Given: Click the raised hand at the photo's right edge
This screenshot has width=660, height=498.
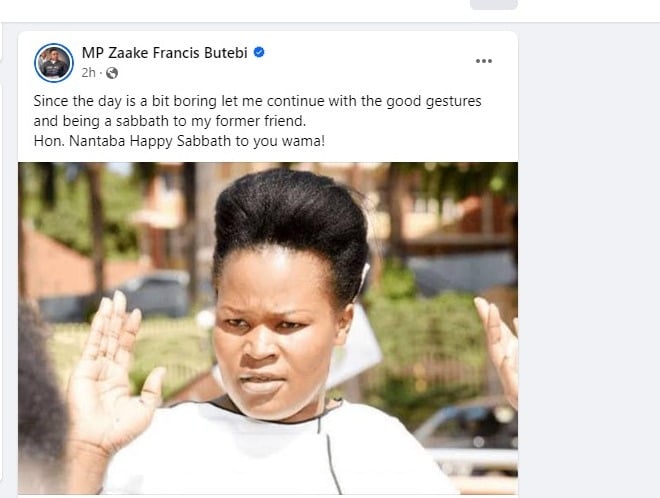Looking at the screenshot, I should [x=501, y=345].
